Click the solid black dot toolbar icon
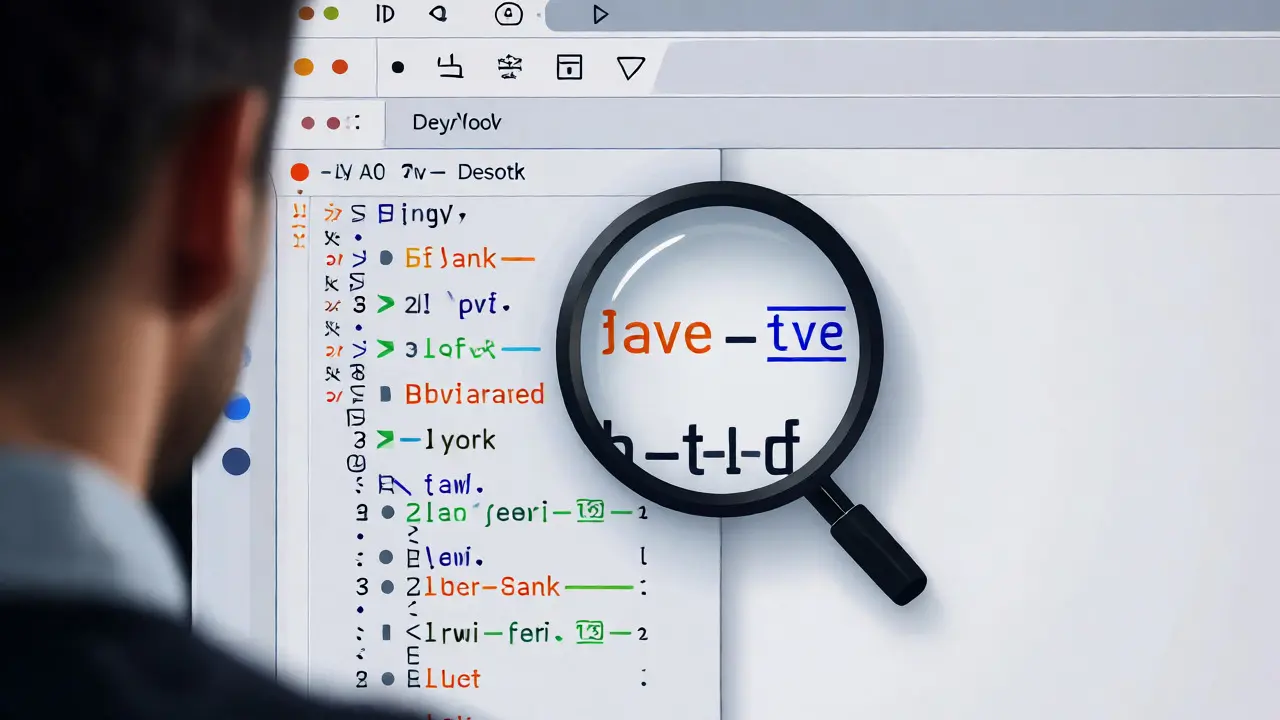 tap(398, 68)
